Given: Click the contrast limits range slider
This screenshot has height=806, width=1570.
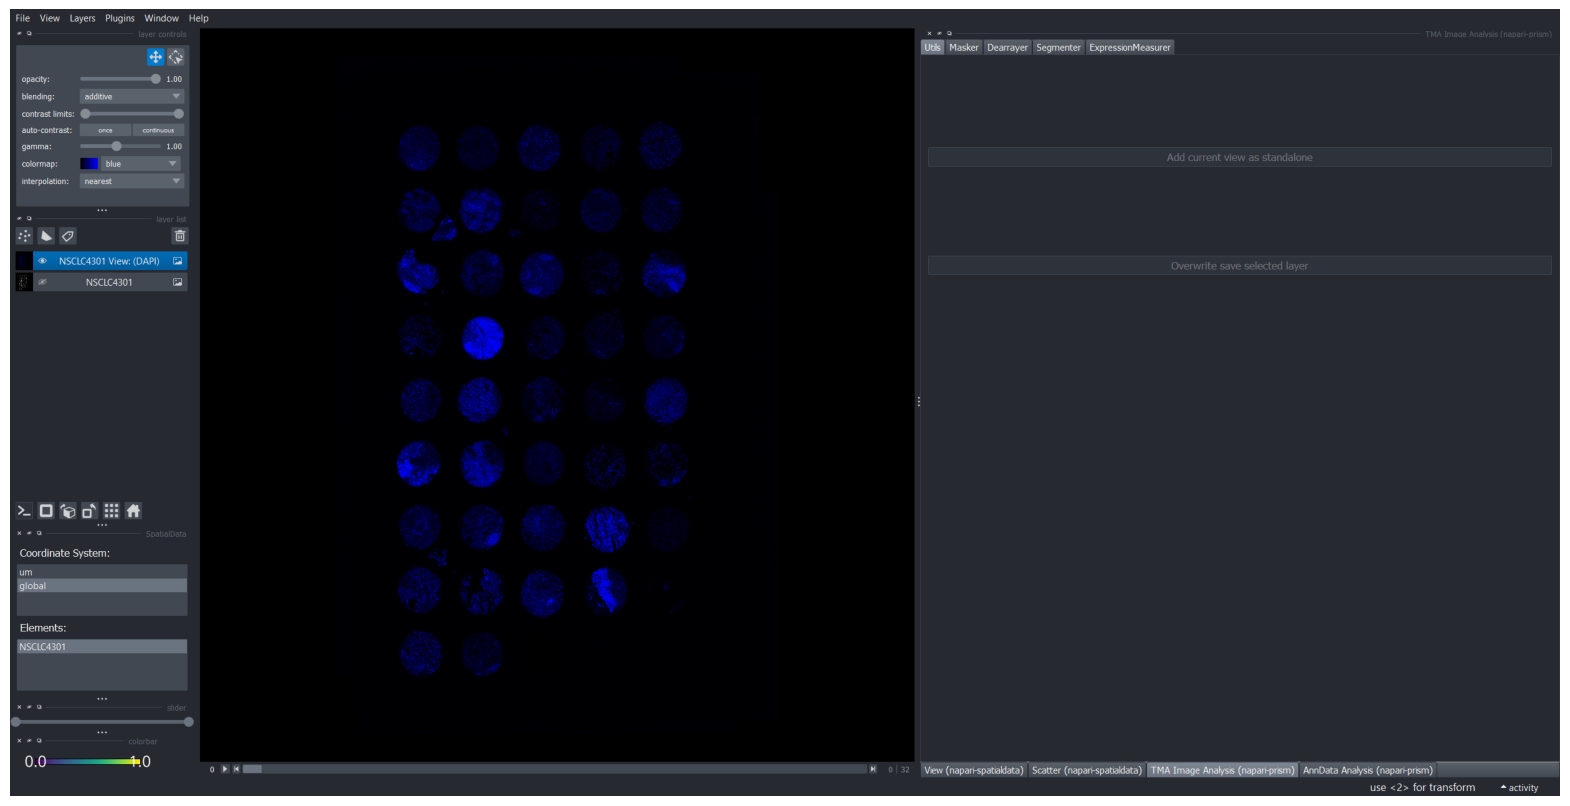Looking at the screenshot, I should coord(132,114).
